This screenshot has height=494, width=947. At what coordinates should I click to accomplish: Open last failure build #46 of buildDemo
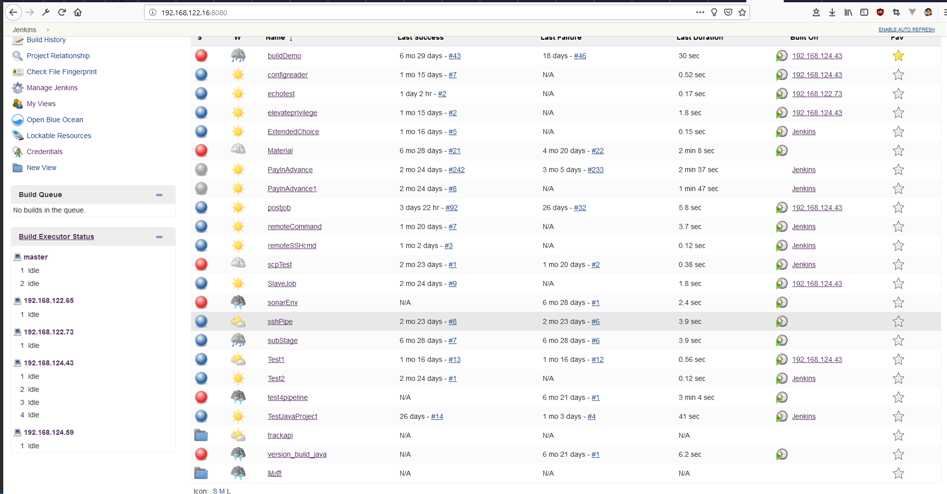[x=580, y=56]
